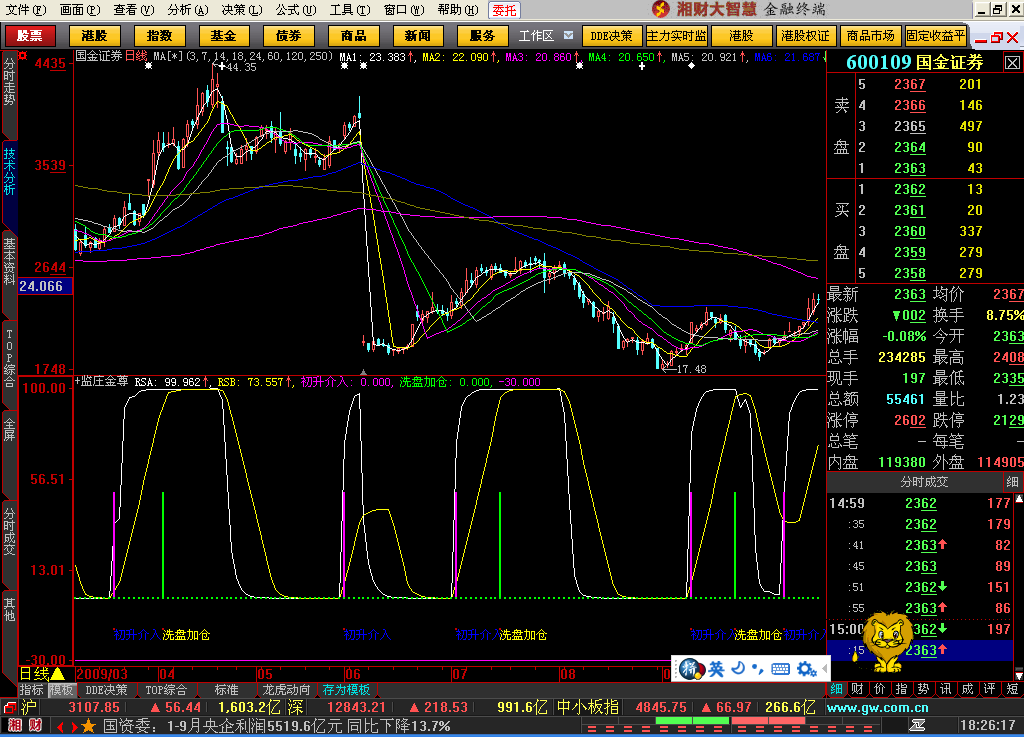Click the Z-shaped icon near the clock
The width and height of the screenshot is (1024, 737).
[918, 725]
